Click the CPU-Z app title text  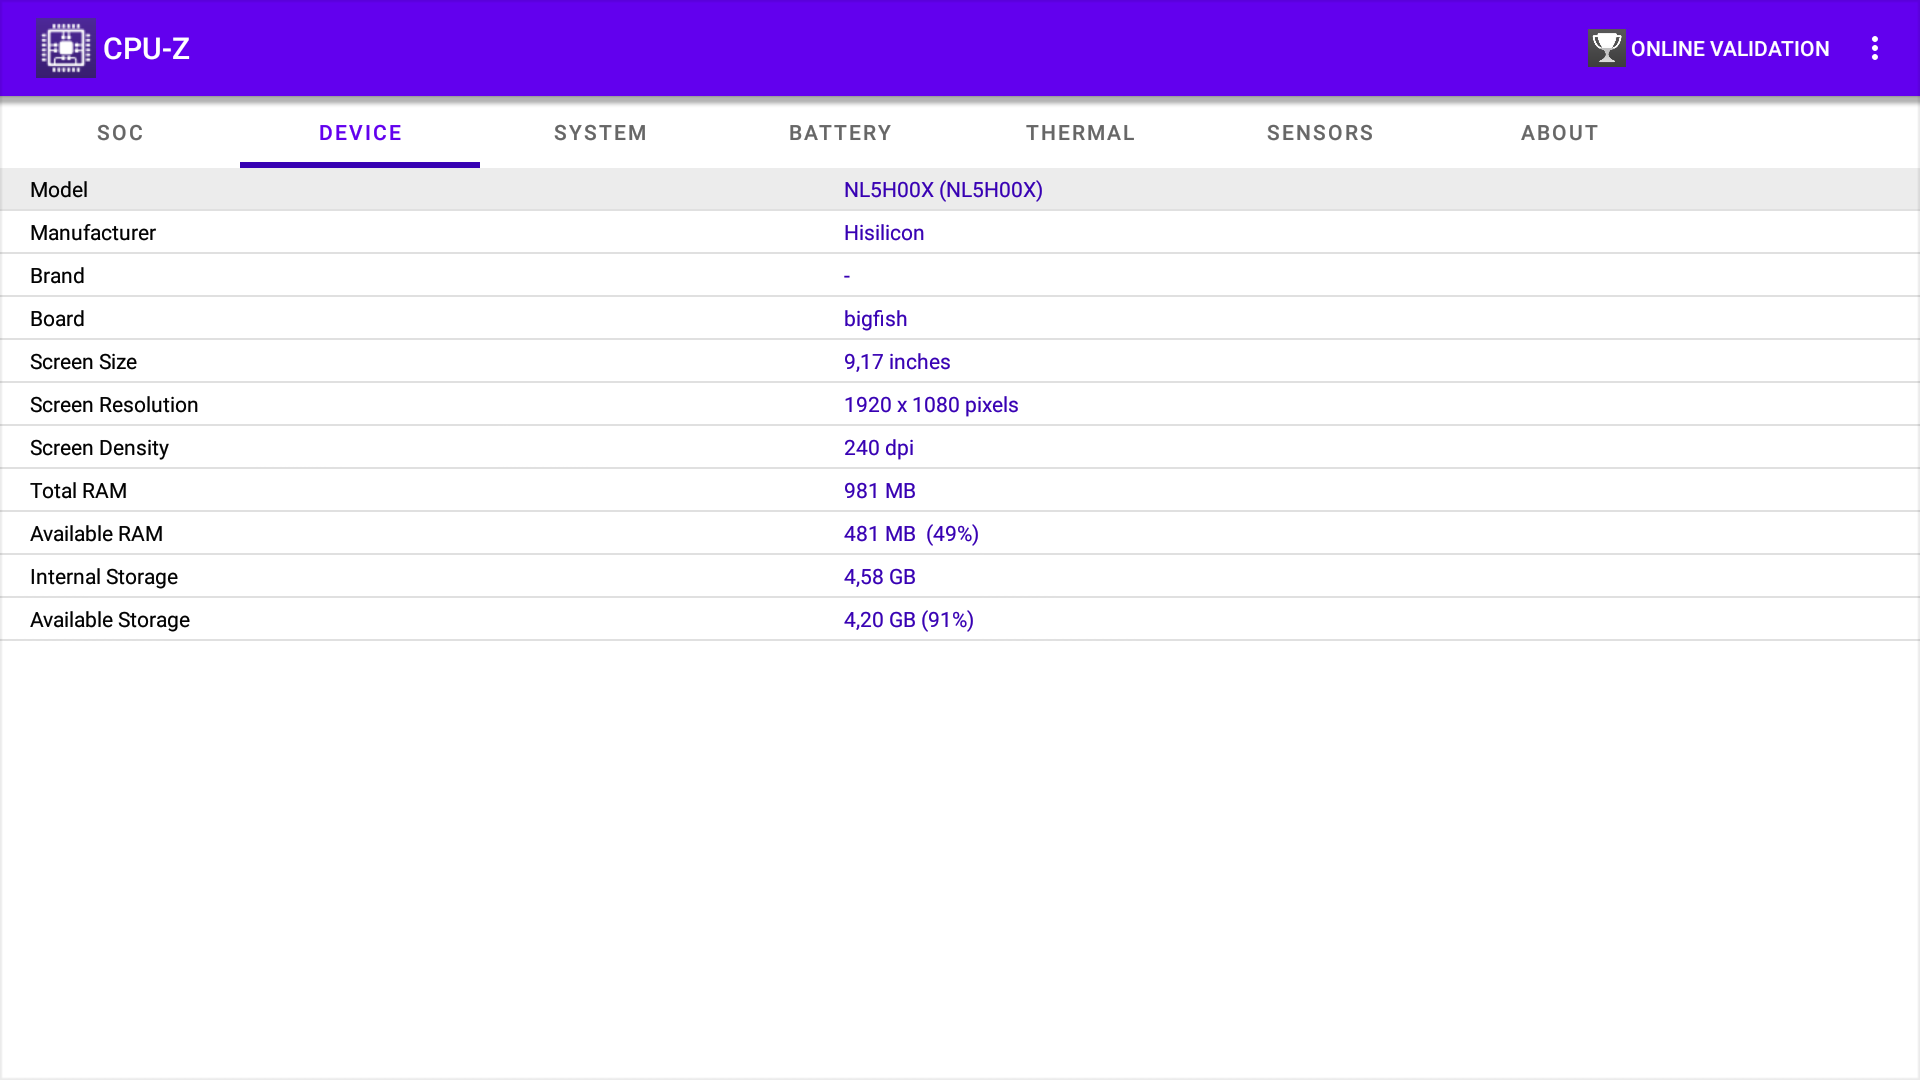pyautogui.click(x=146, y=48)
